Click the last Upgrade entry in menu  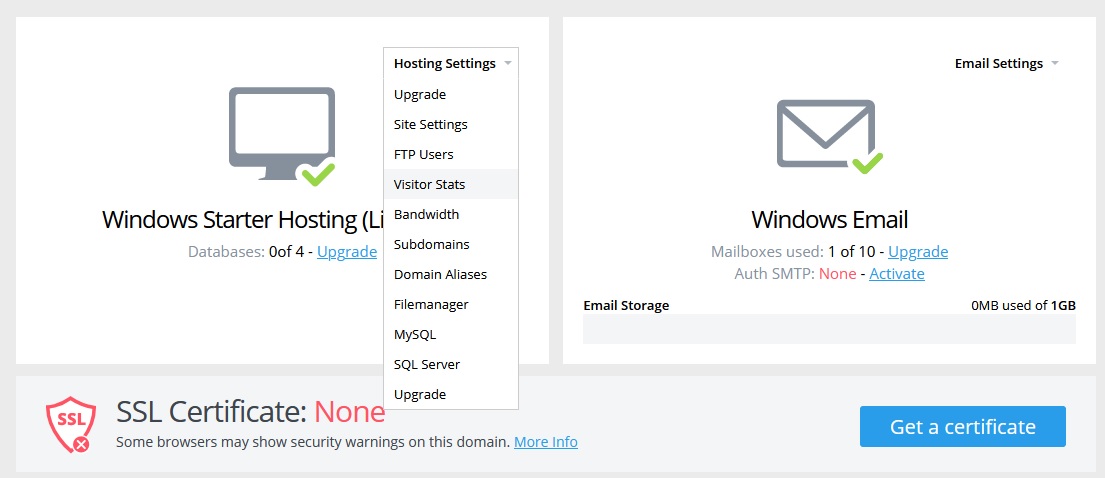pyautogui.click(x=451, y=394)
